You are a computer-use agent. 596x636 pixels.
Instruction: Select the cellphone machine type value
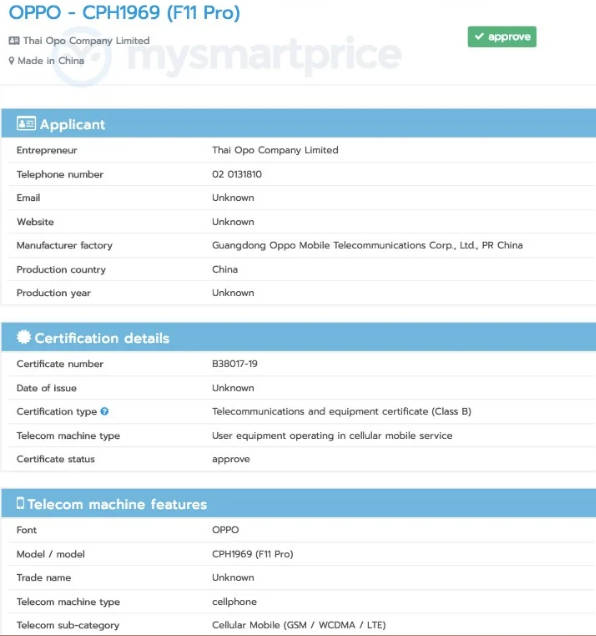[x=234, y=602]
